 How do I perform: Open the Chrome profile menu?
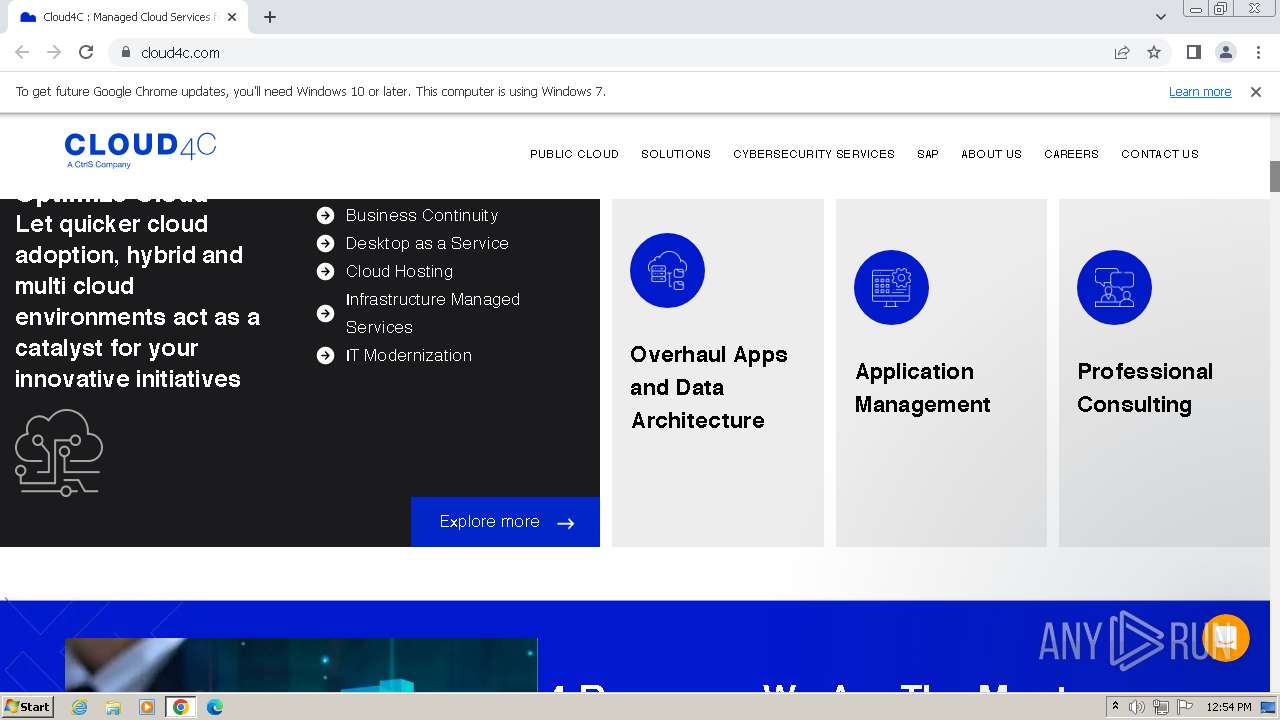(x=1225, y=52)
